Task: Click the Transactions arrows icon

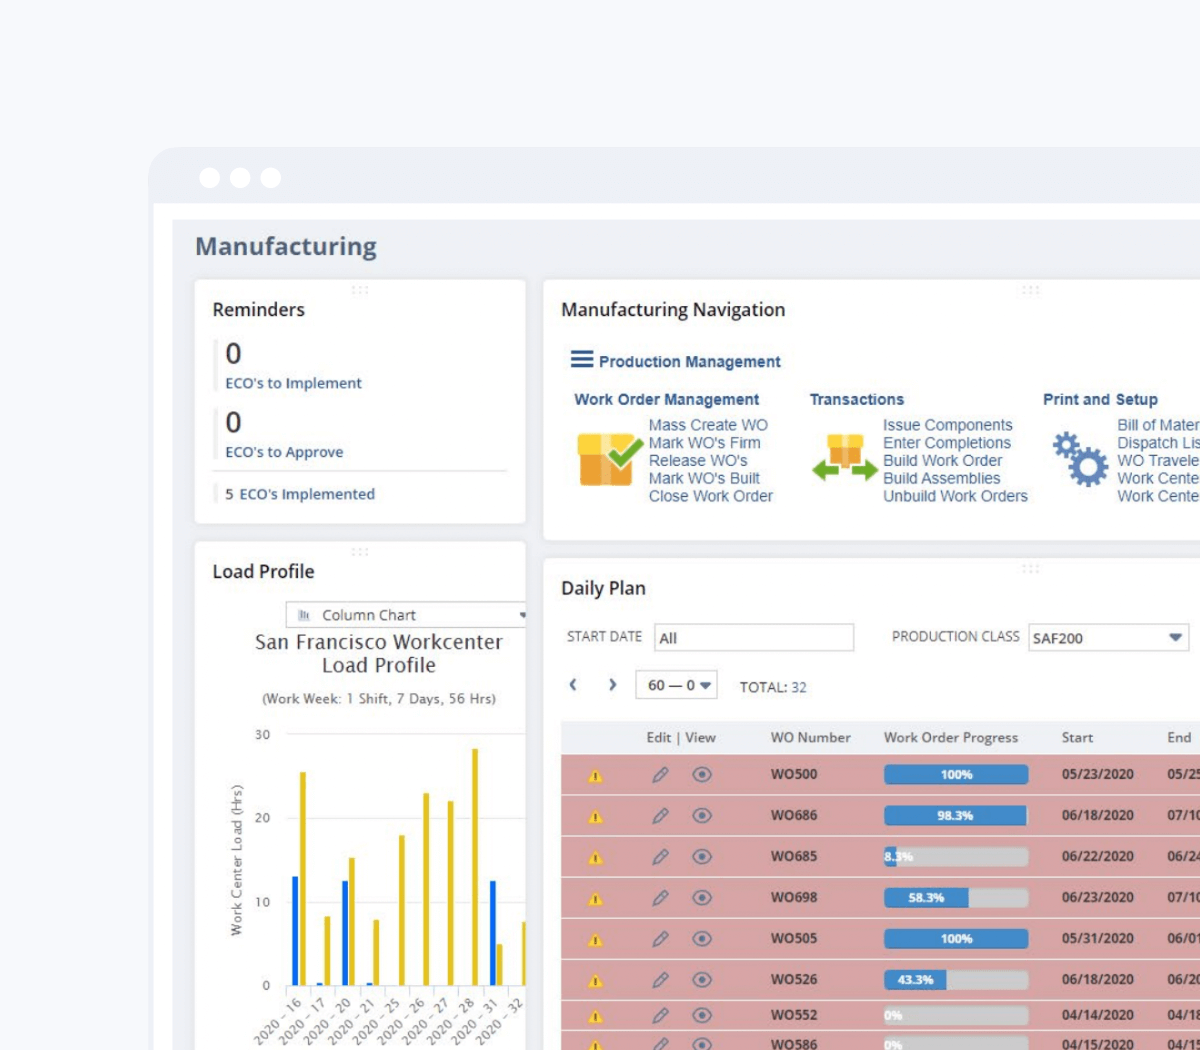Action: (x=845, y=458)
